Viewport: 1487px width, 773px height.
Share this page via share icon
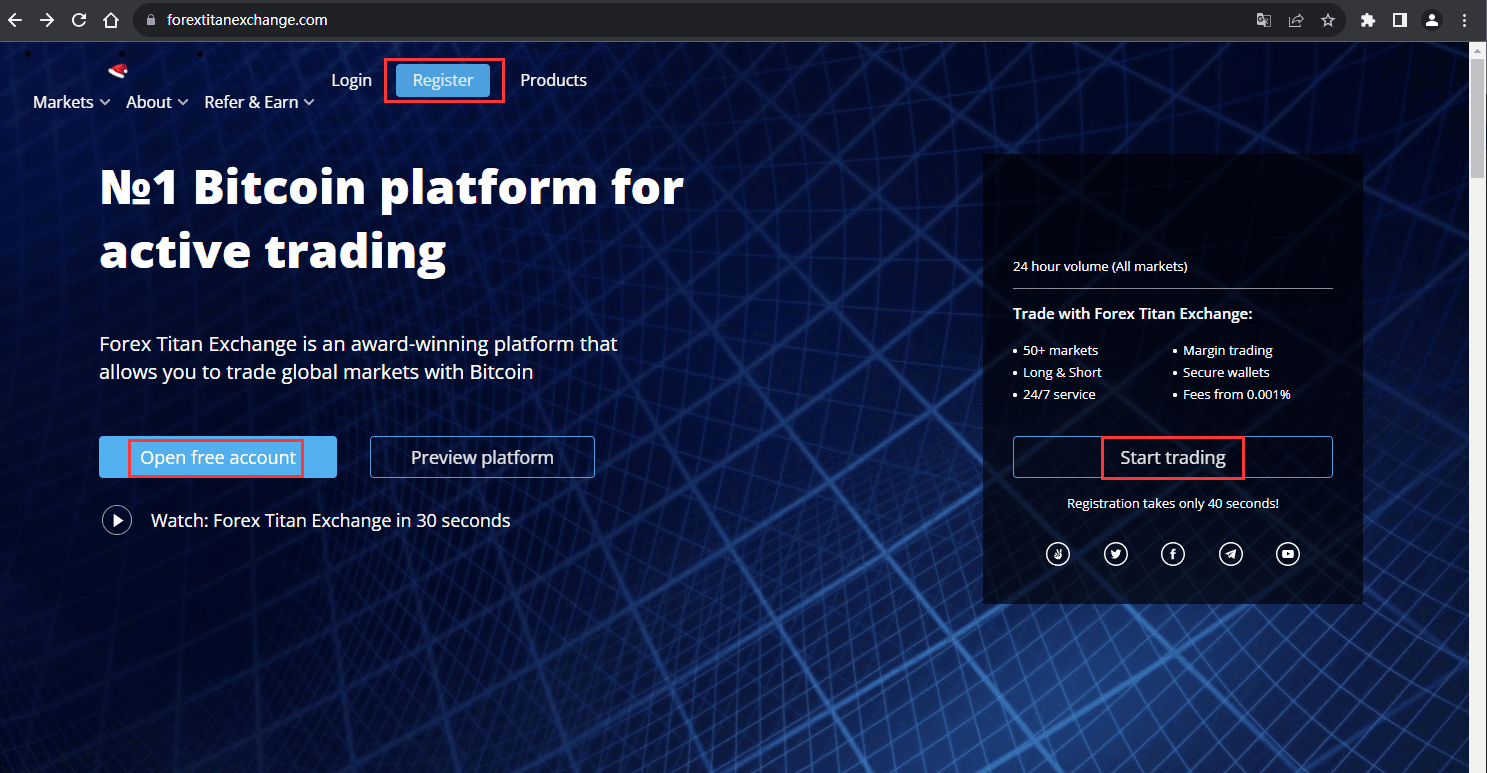(x=1296, y=20)
